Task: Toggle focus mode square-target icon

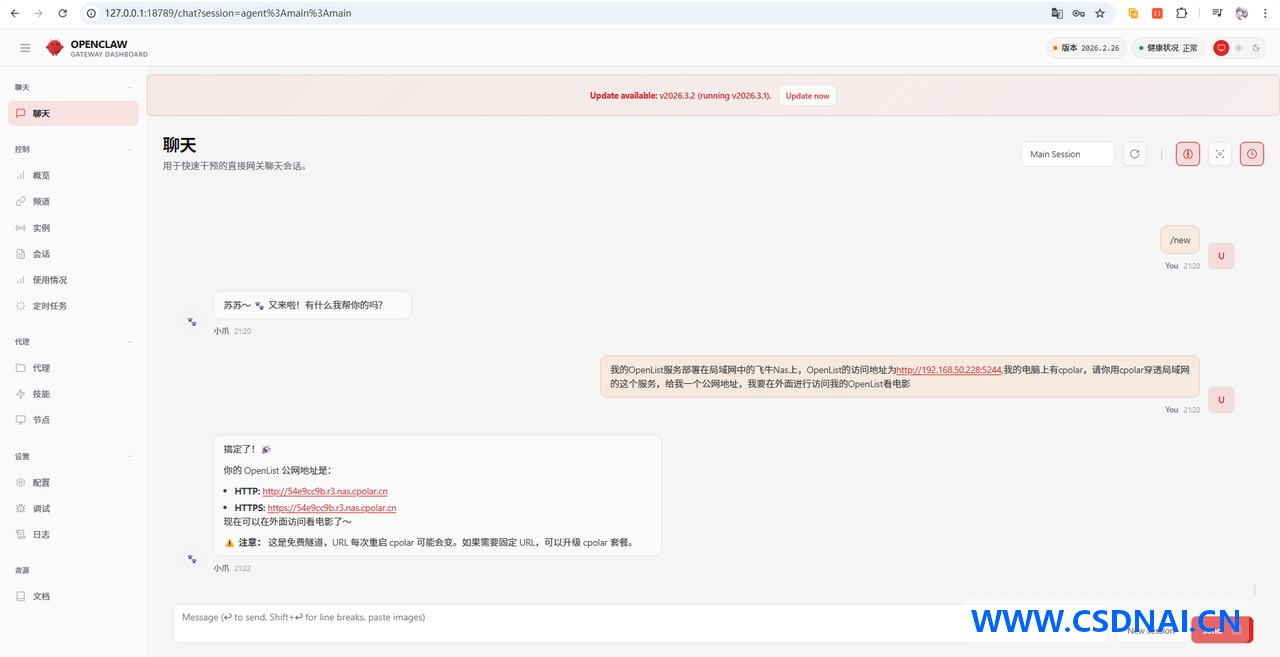Action: point(1220,154)
